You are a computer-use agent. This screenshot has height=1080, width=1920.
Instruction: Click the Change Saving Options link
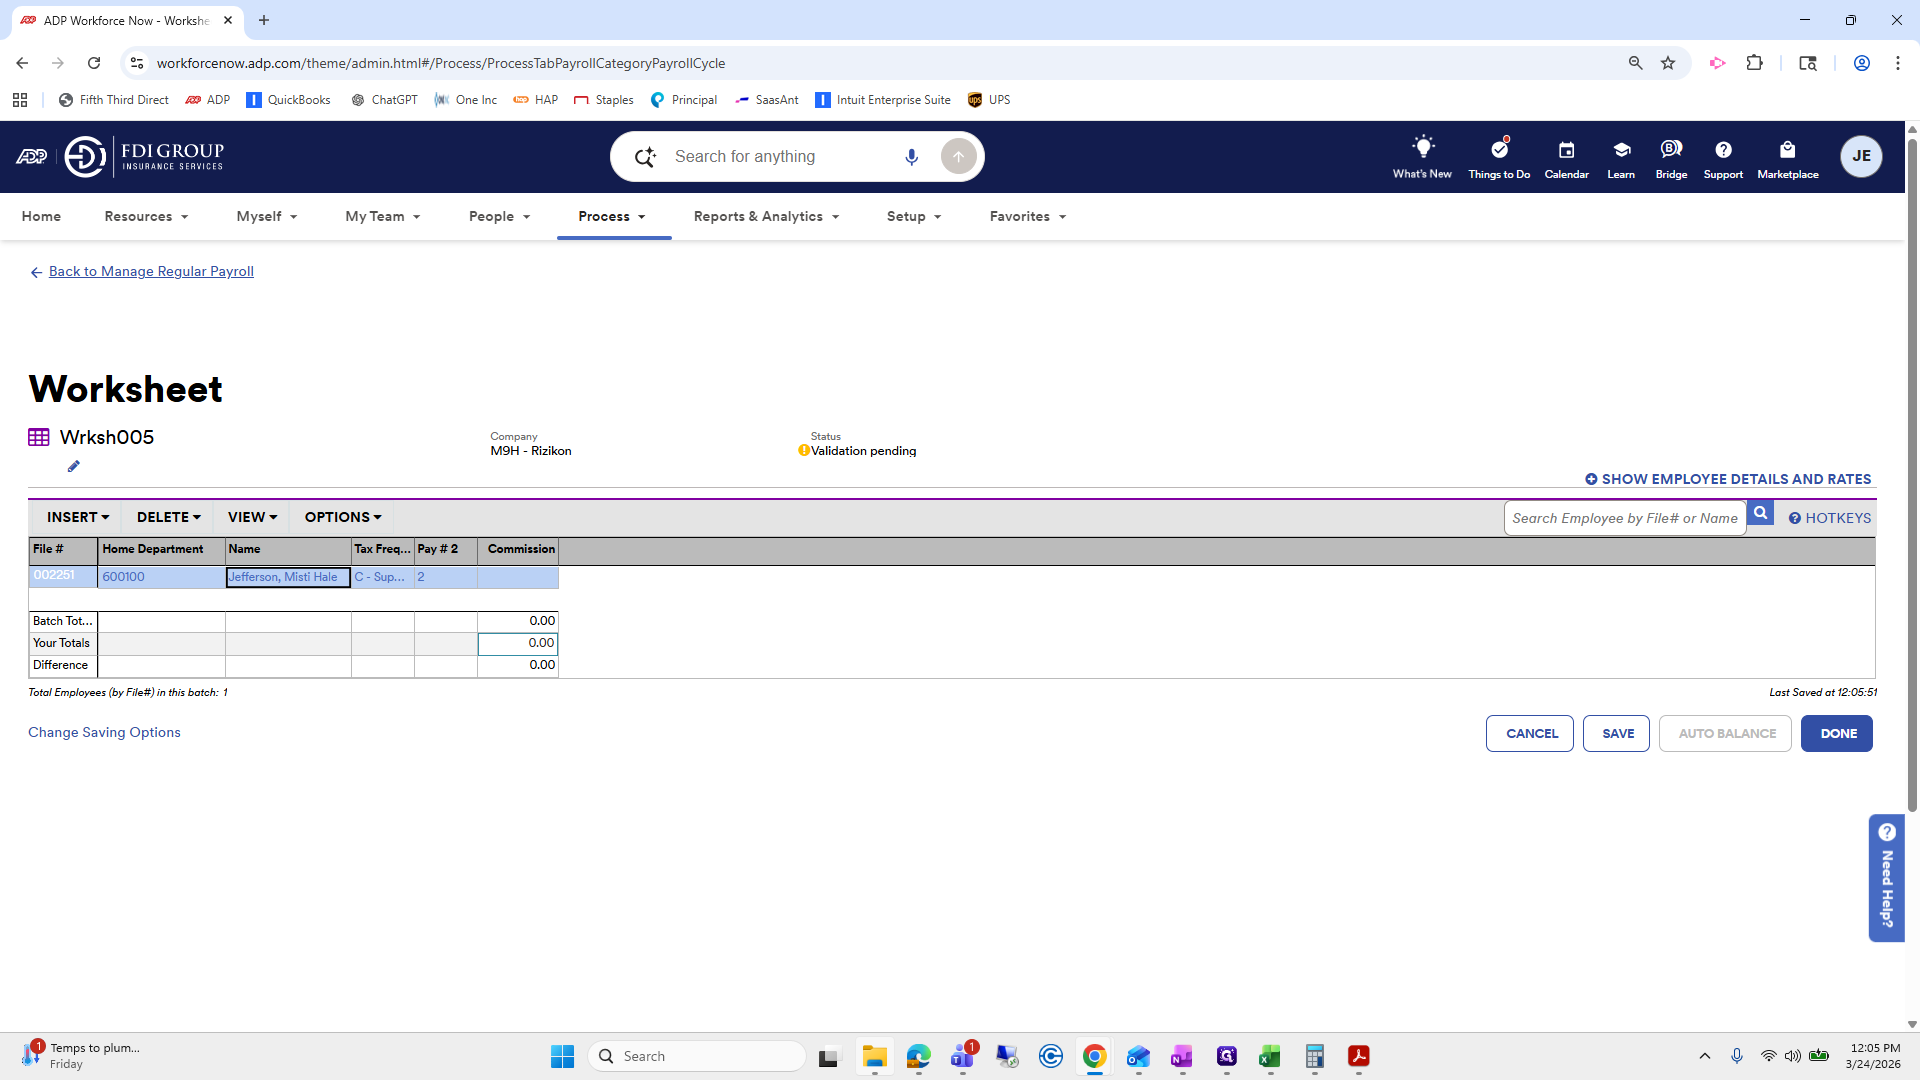click(104, 732)
